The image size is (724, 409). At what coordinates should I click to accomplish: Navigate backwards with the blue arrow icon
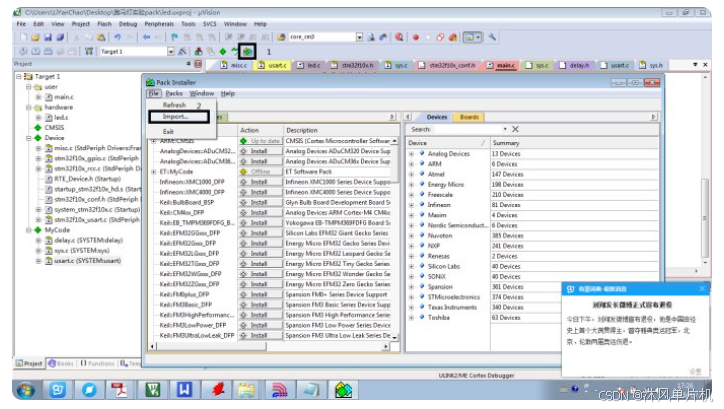(x=146, y=37)
